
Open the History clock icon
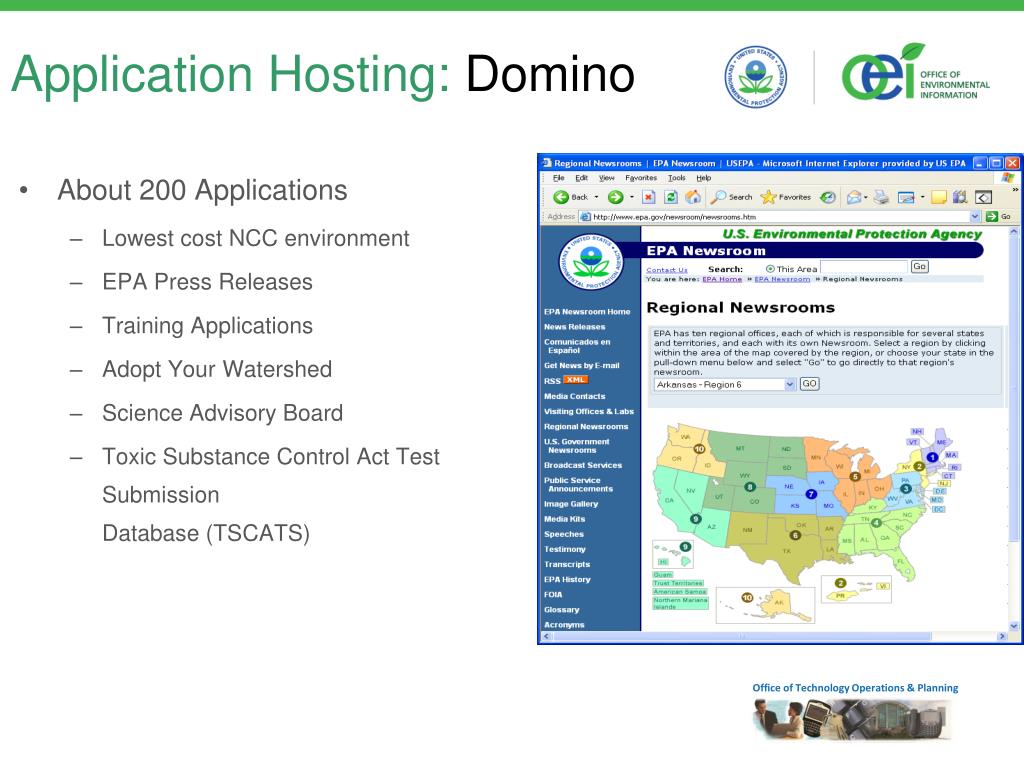(x=828, y=197)
